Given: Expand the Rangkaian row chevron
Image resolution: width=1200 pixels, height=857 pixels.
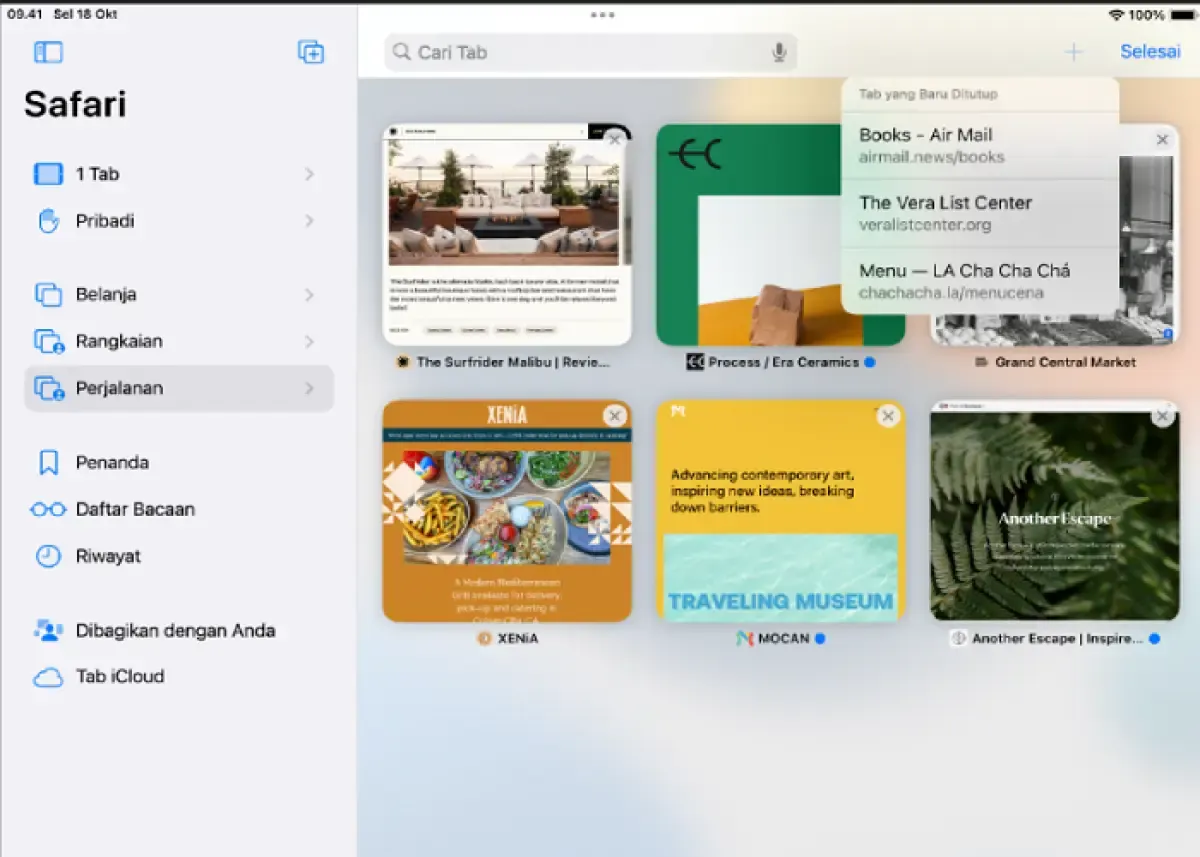Looking at the screenshot, I should coord(309,341).
